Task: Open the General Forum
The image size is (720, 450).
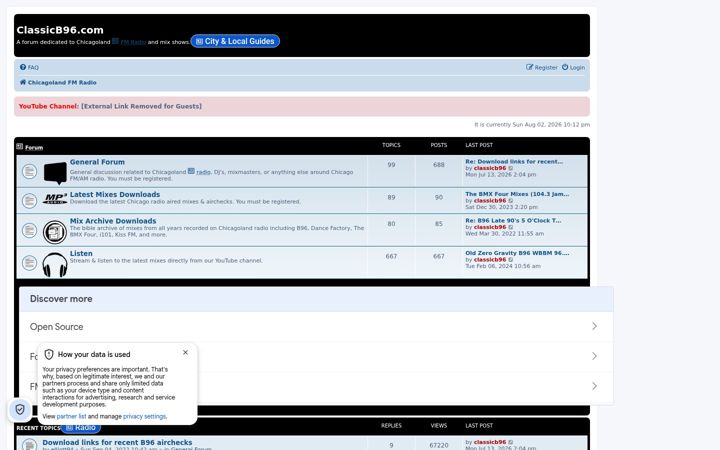Action: point(97,162)
